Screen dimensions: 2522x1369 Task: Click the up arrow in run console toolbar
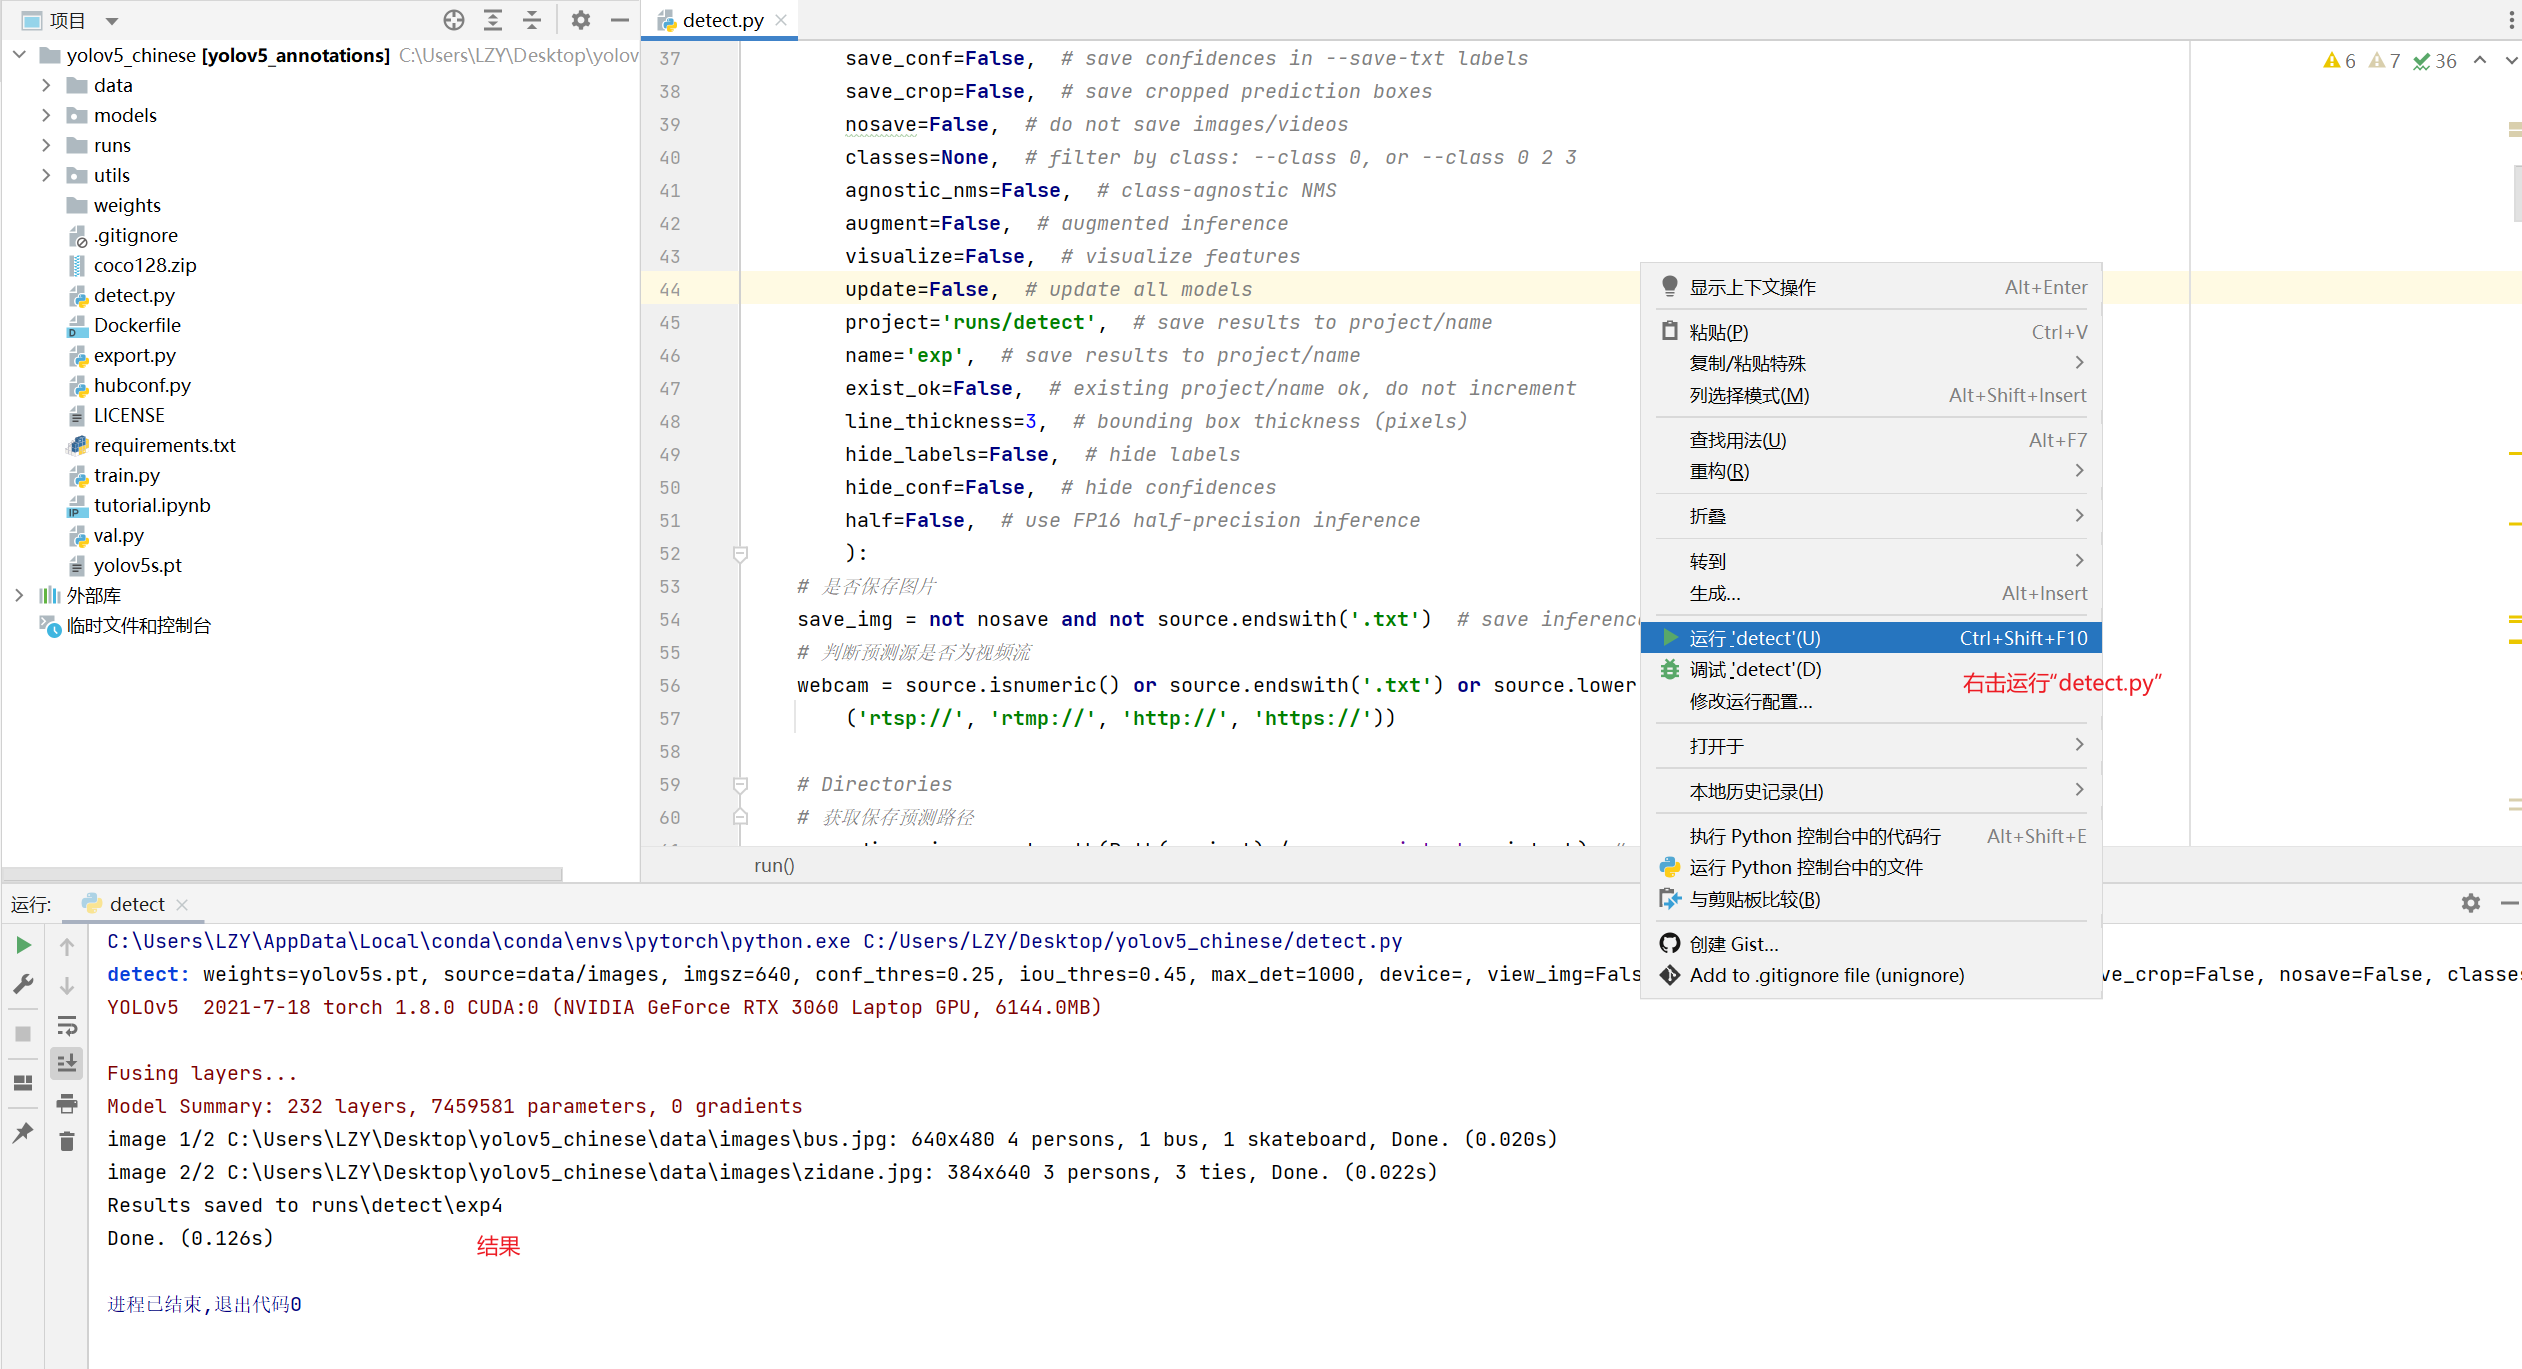pos(67,946)
